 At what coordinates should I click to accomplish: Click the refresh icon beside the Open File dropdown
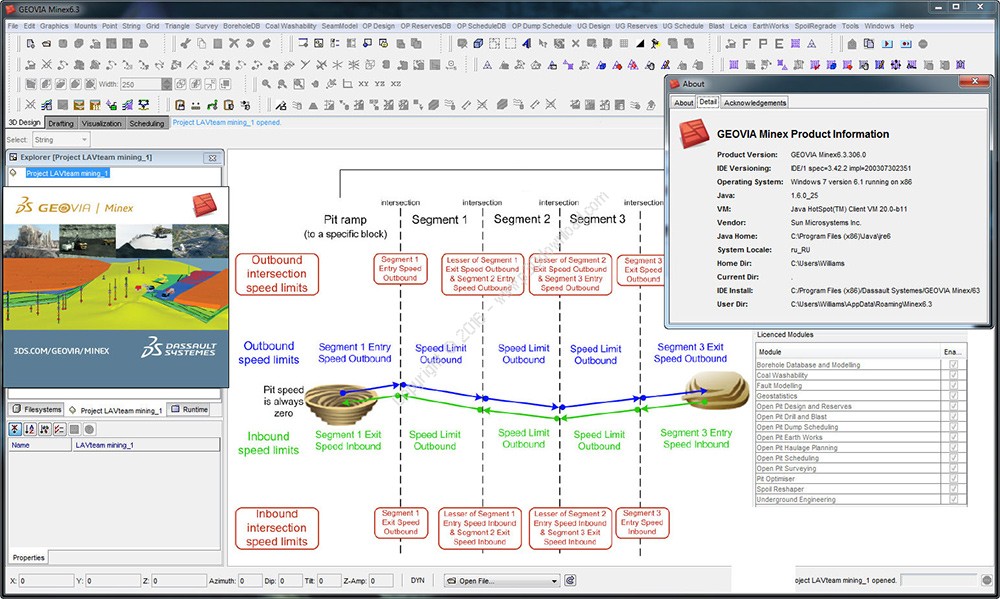pyautogui.click(x=570, y=580)
